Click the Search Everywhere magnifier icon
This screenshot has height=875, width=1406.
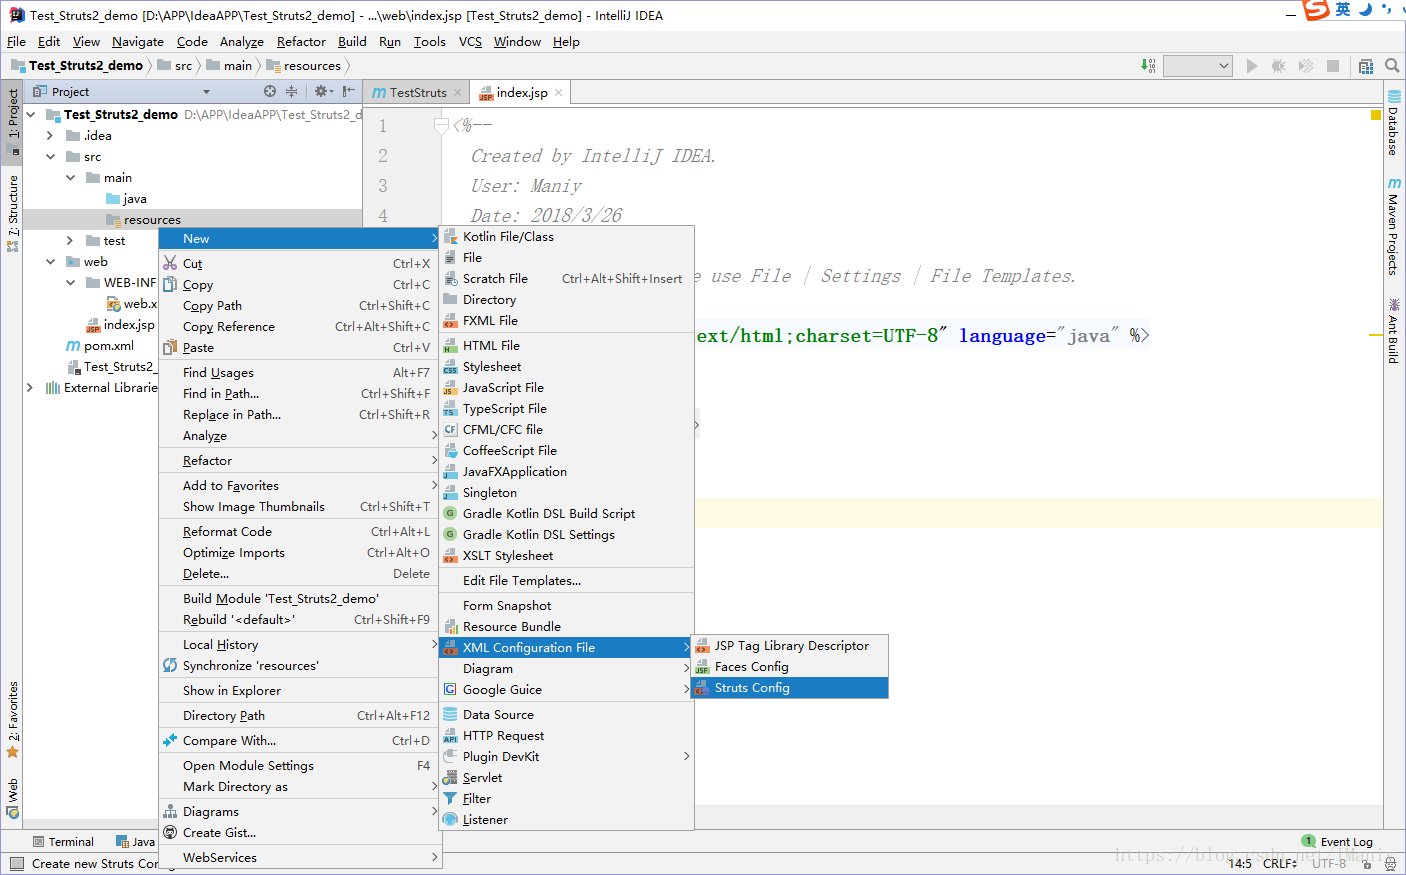click(x=1392, y=66)
